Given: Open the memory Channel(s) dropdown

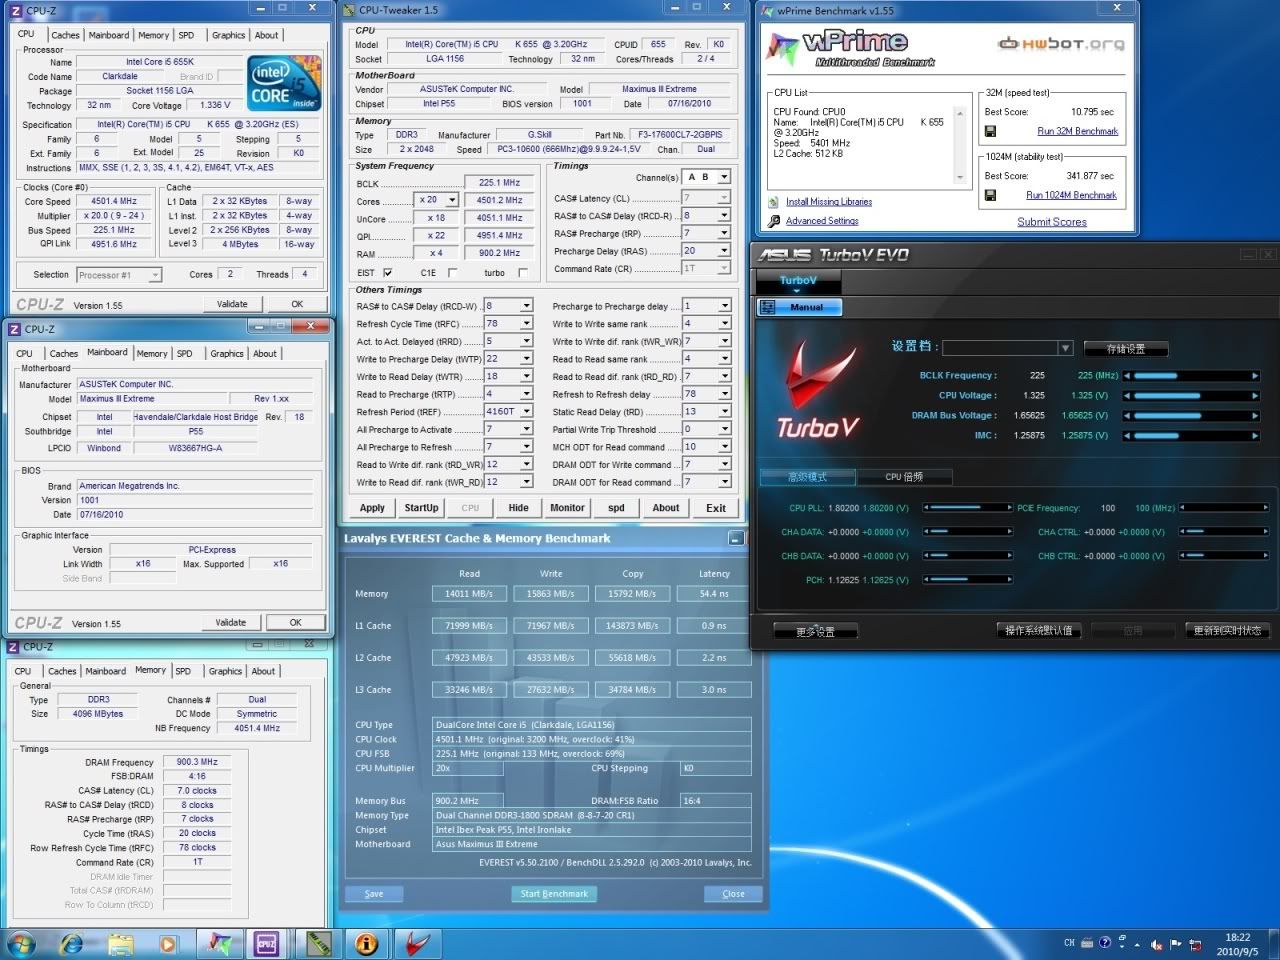Looking at the screenshot, I should [724, 177].
